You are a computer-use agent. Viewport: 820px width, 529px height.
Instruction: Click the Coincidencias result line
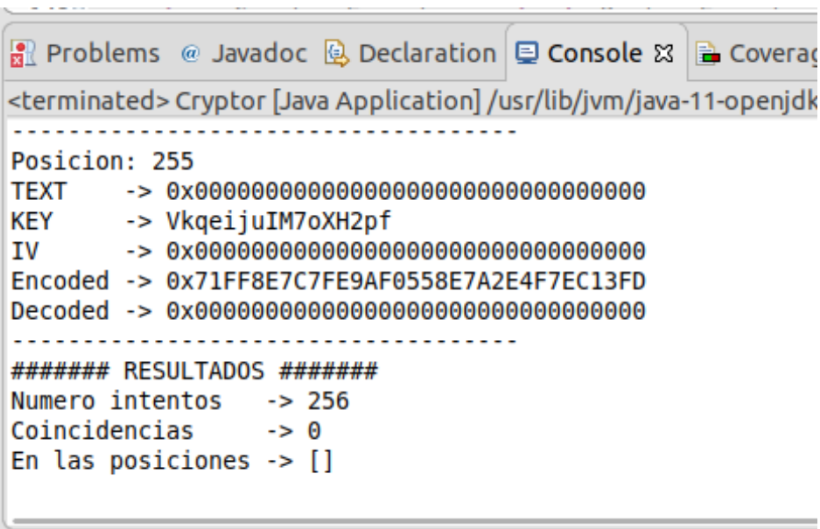coord(165,432)
